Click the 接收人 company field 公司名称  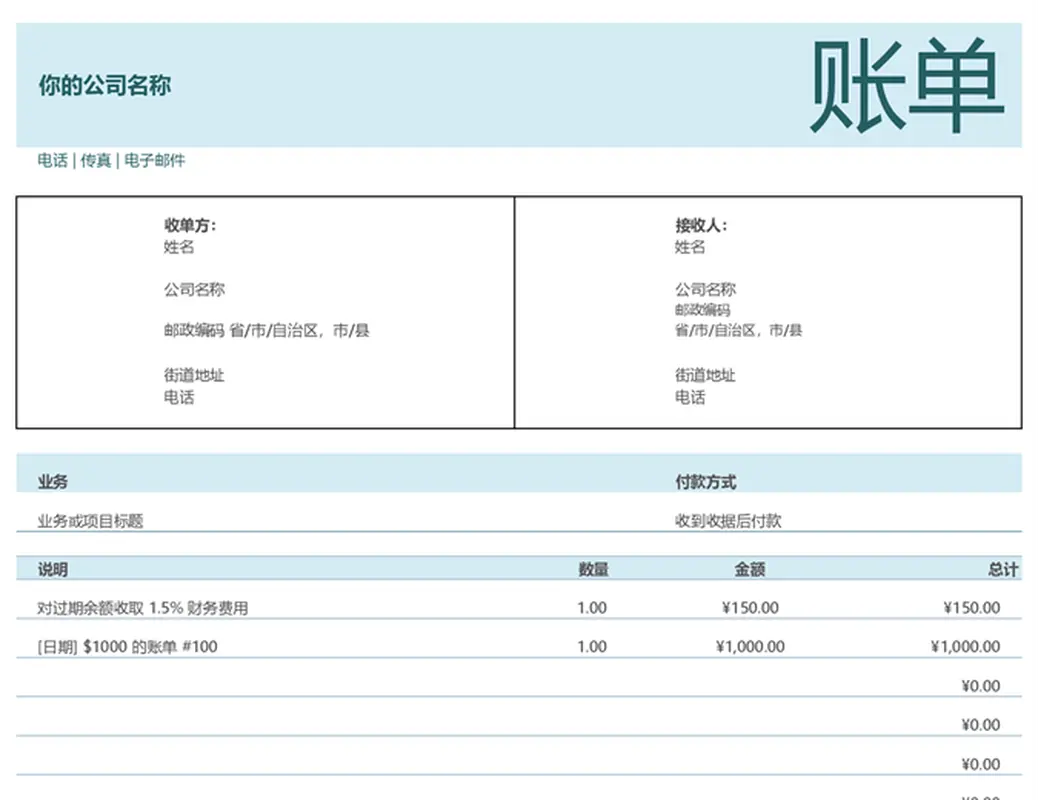704,288
